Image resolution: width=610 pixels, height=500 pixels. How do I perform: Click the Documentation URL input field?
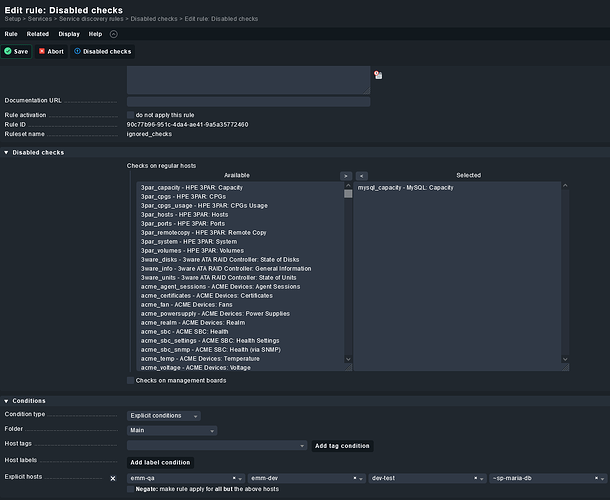(x=248, y=102)
